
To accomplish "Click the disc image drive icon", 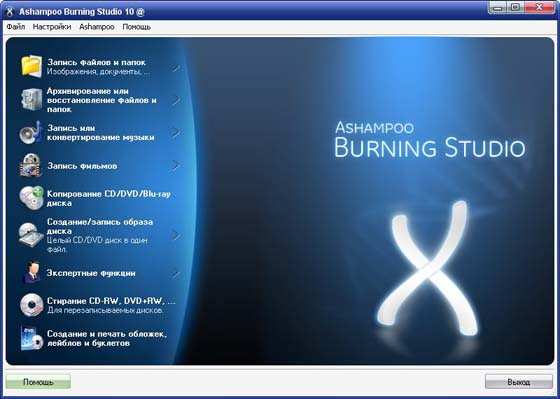I will pyautogui.click(x=31, y=235).
